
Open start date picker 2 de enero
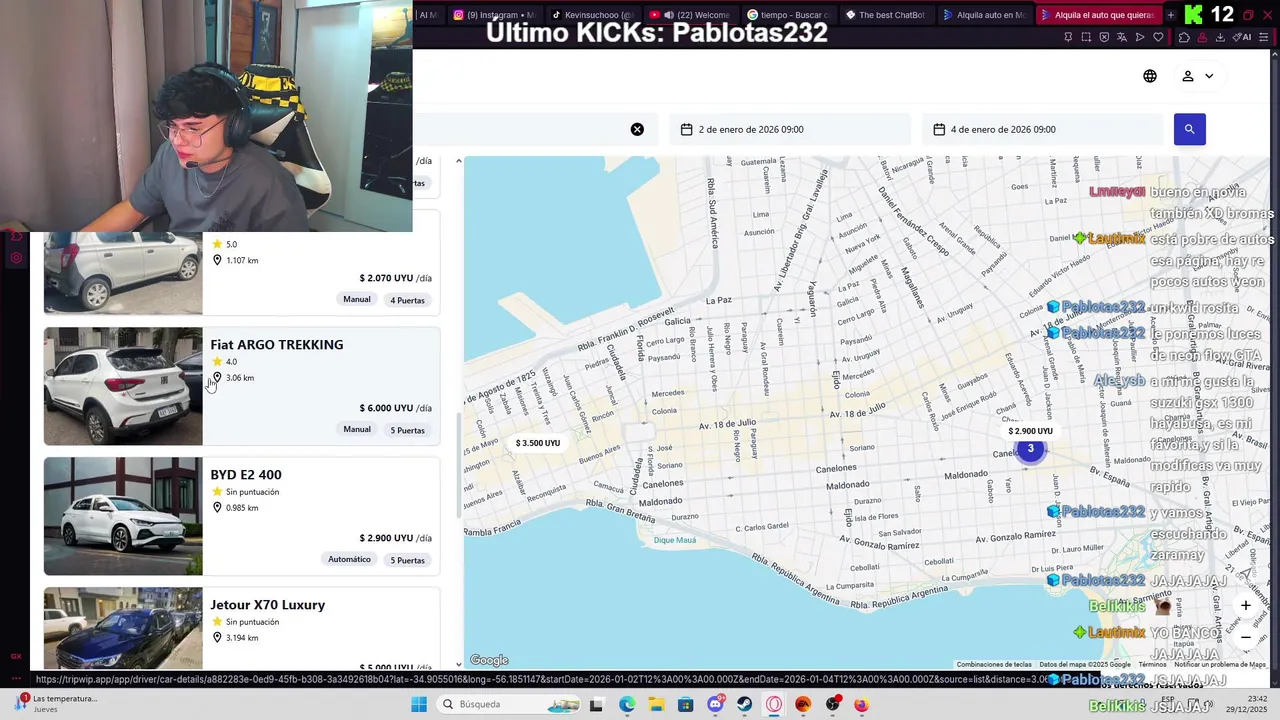[x=790, y=129]
